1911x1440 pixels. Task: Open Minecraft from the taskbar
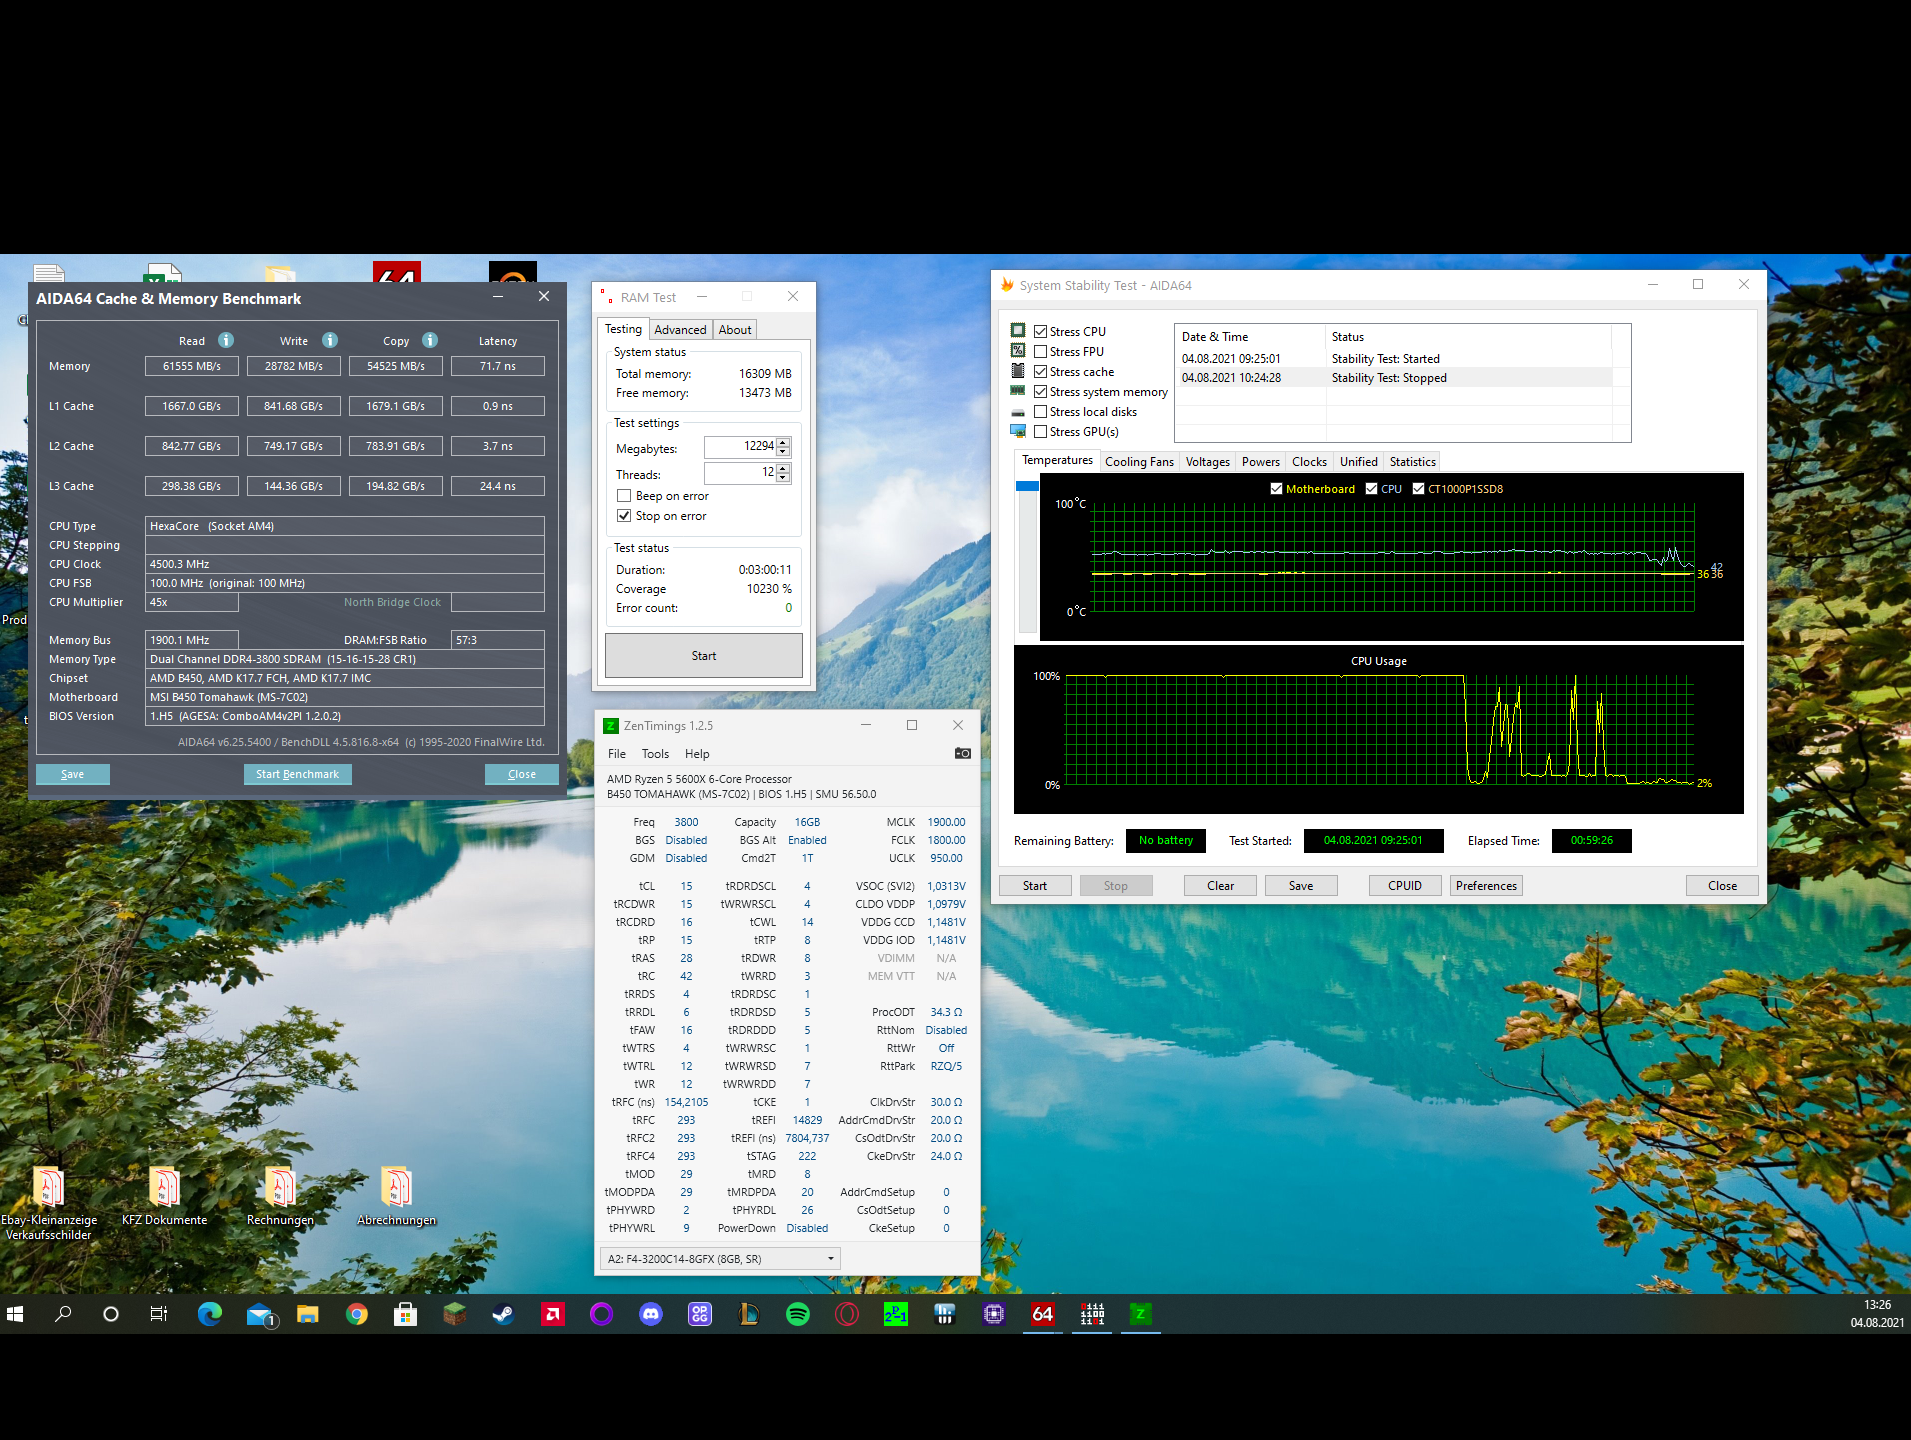454,1314
